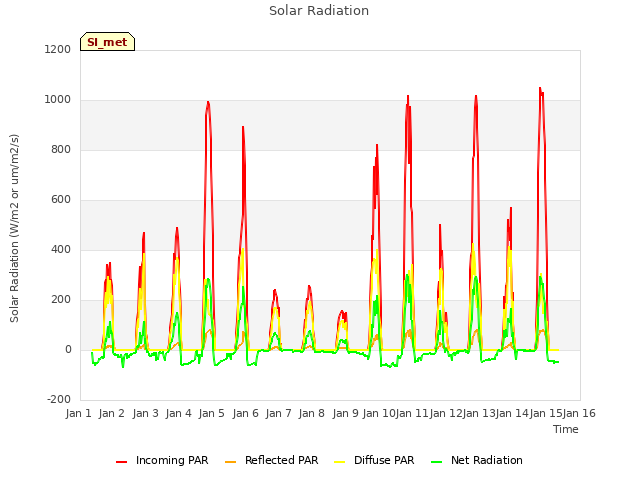Click the 400 y-axis tick label

pyautogui.click(x=61, y=249)
